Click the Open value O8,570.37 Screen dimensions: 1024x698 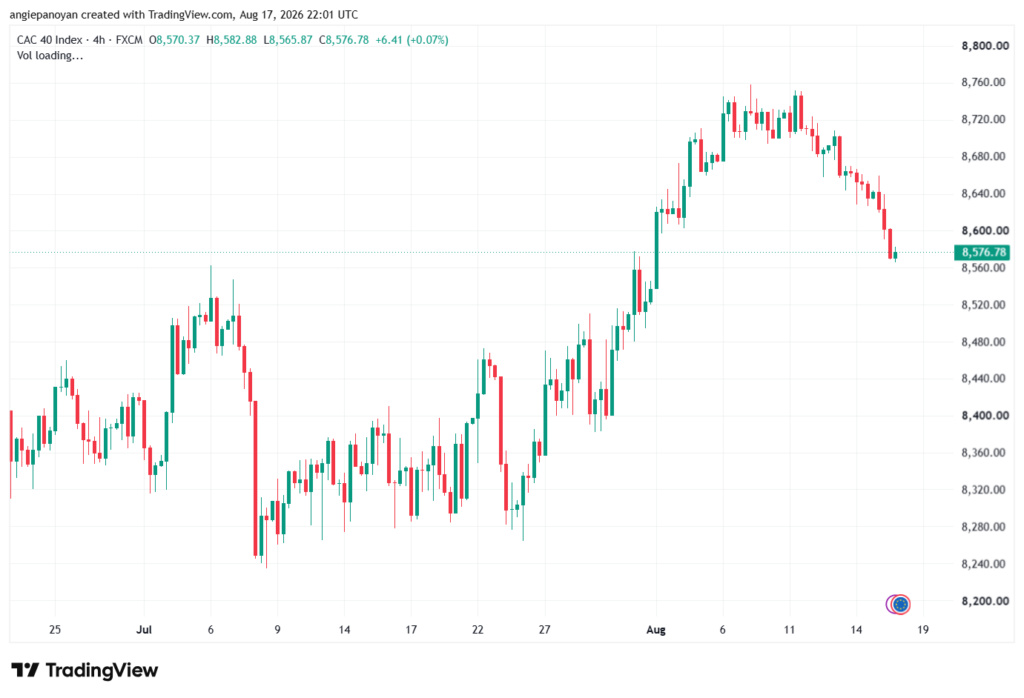(174, 40)
